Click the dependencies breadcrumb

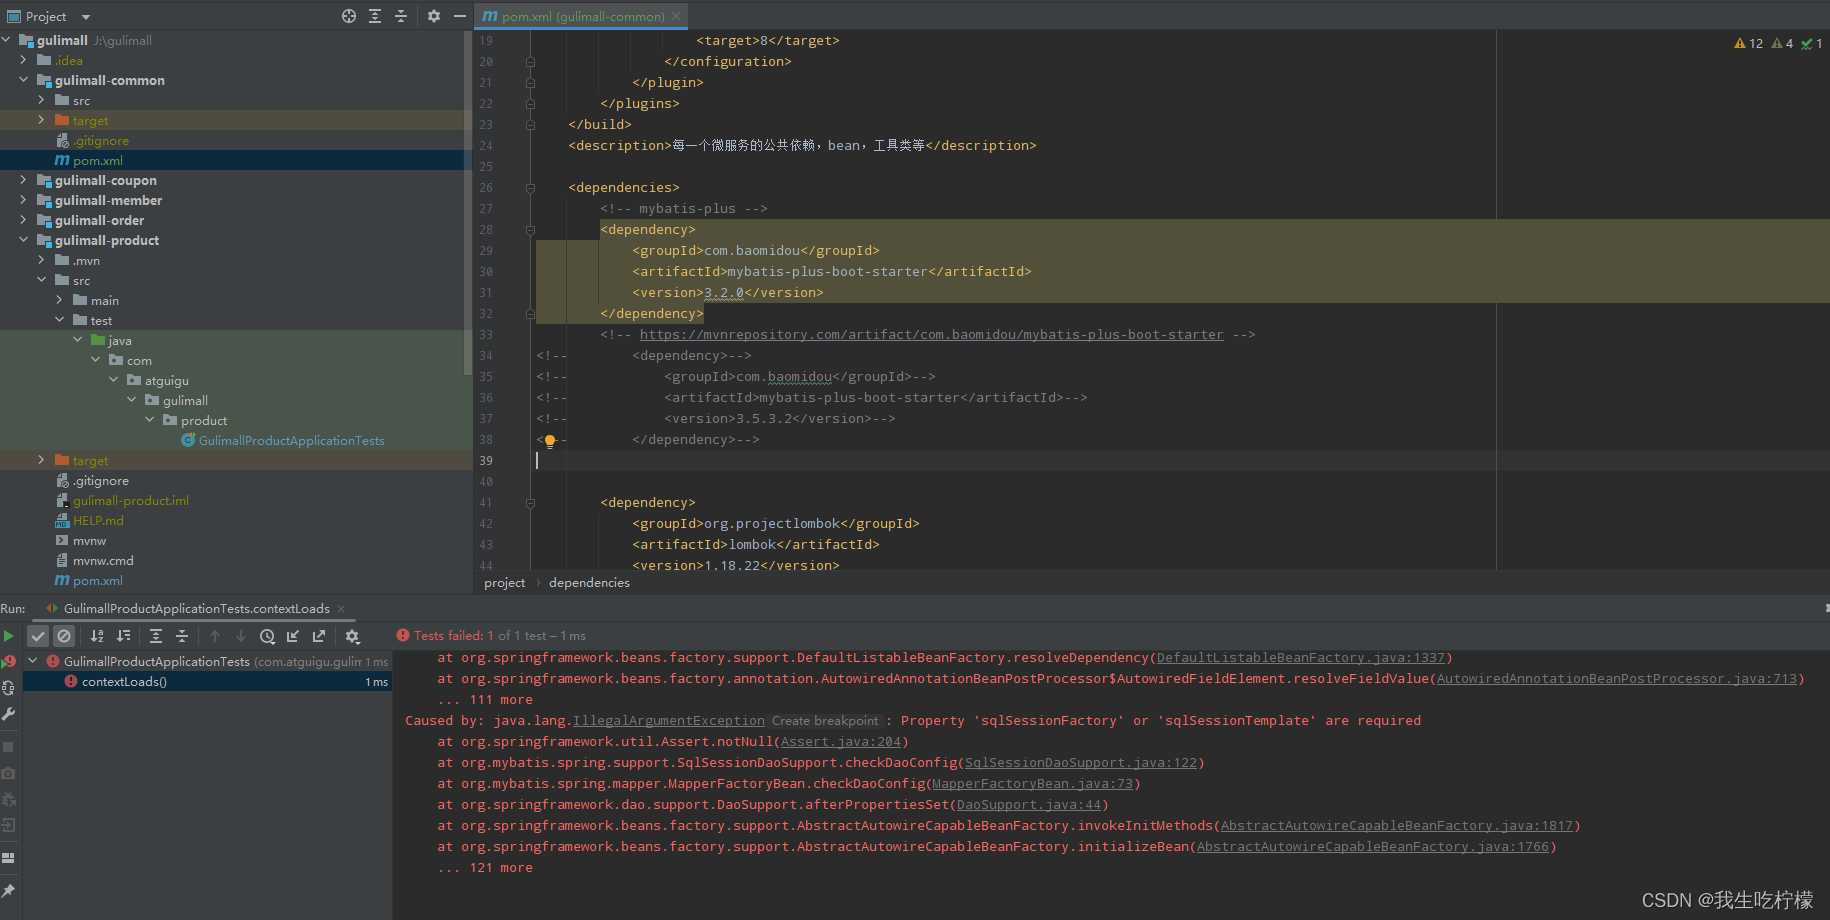click(x=589, y=583)
